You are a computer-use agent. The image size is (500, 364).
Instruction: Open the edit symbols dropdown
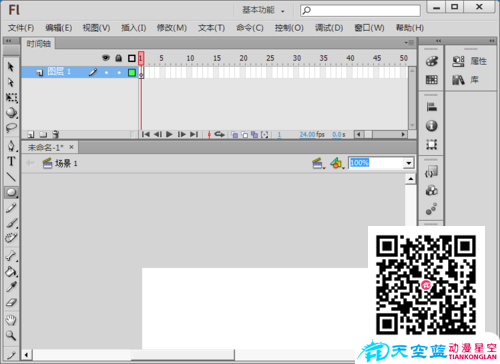[x=336, y=163]
